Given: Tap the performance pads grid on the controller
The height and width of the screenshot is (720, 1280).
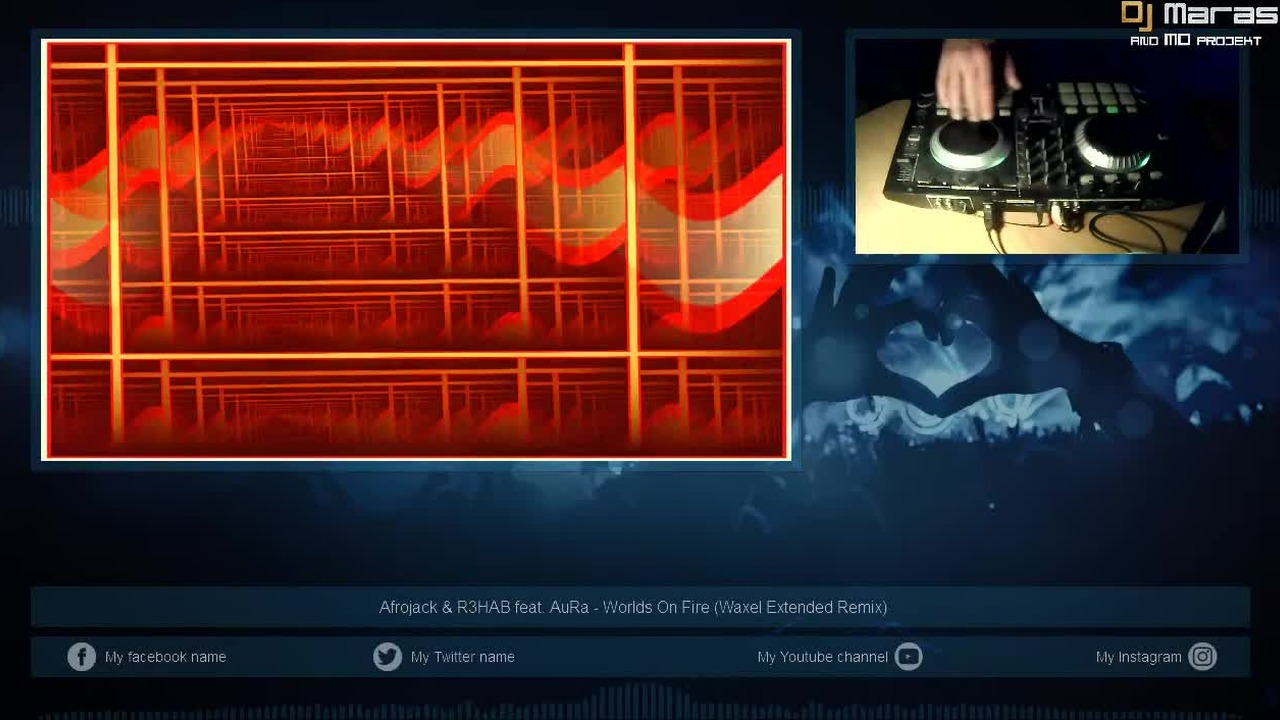Looking at the screenshot, I should [x=1095, y=96].
